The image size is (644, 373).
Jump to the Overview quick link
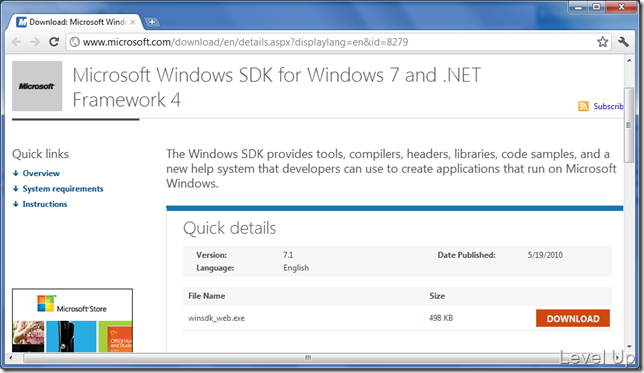click(41, 173)
